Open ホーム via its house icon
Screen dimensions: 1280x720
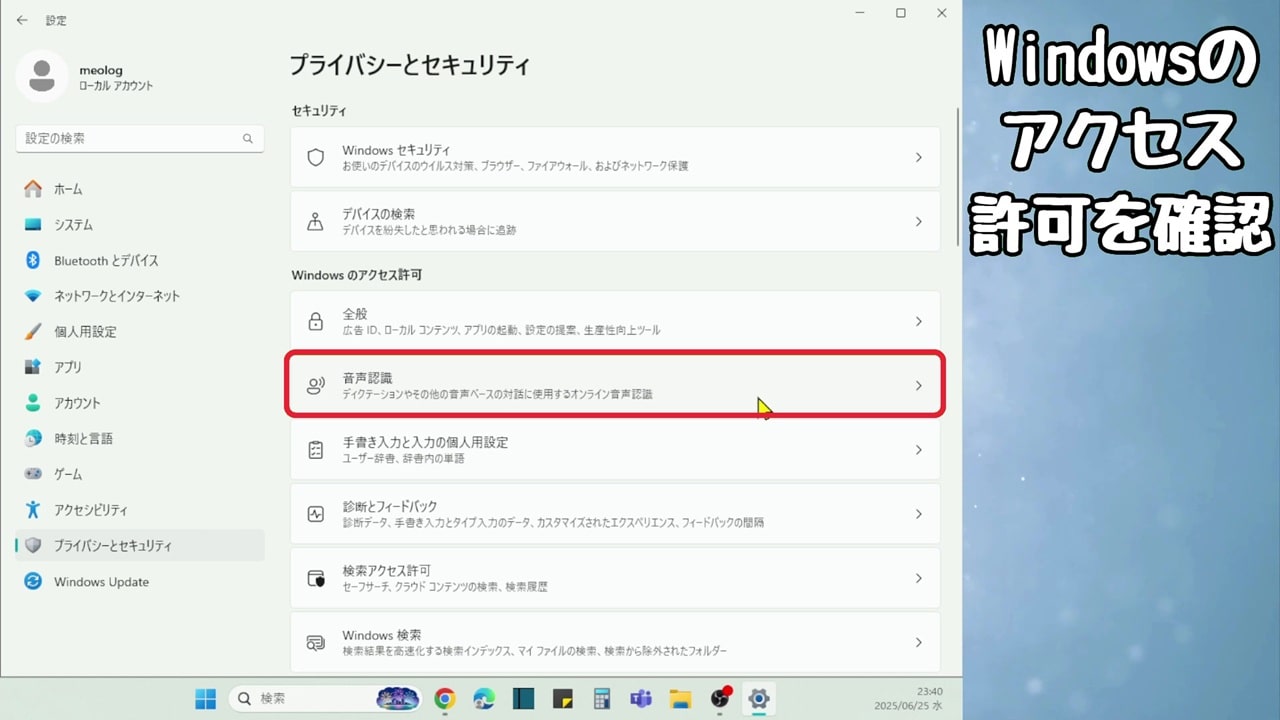click(x=33, y=189)
